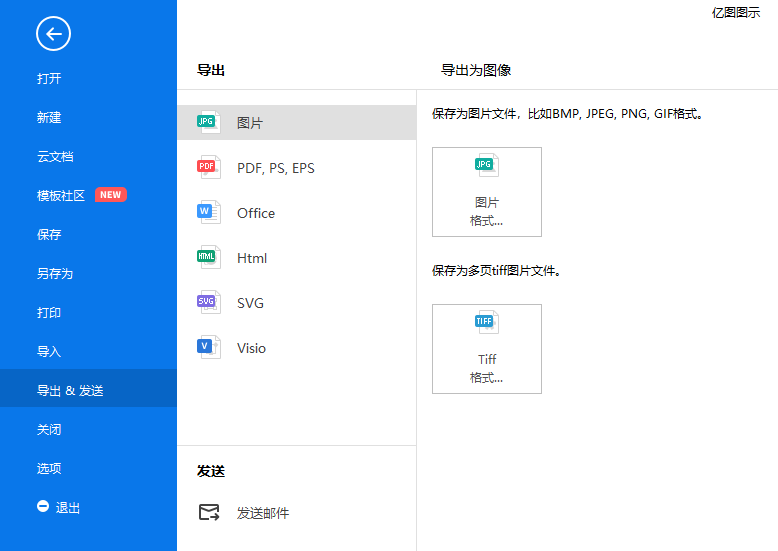This screenshot has height=551, width=778.
Task: Click the 发送 section heading
Action: pos(211,471)
